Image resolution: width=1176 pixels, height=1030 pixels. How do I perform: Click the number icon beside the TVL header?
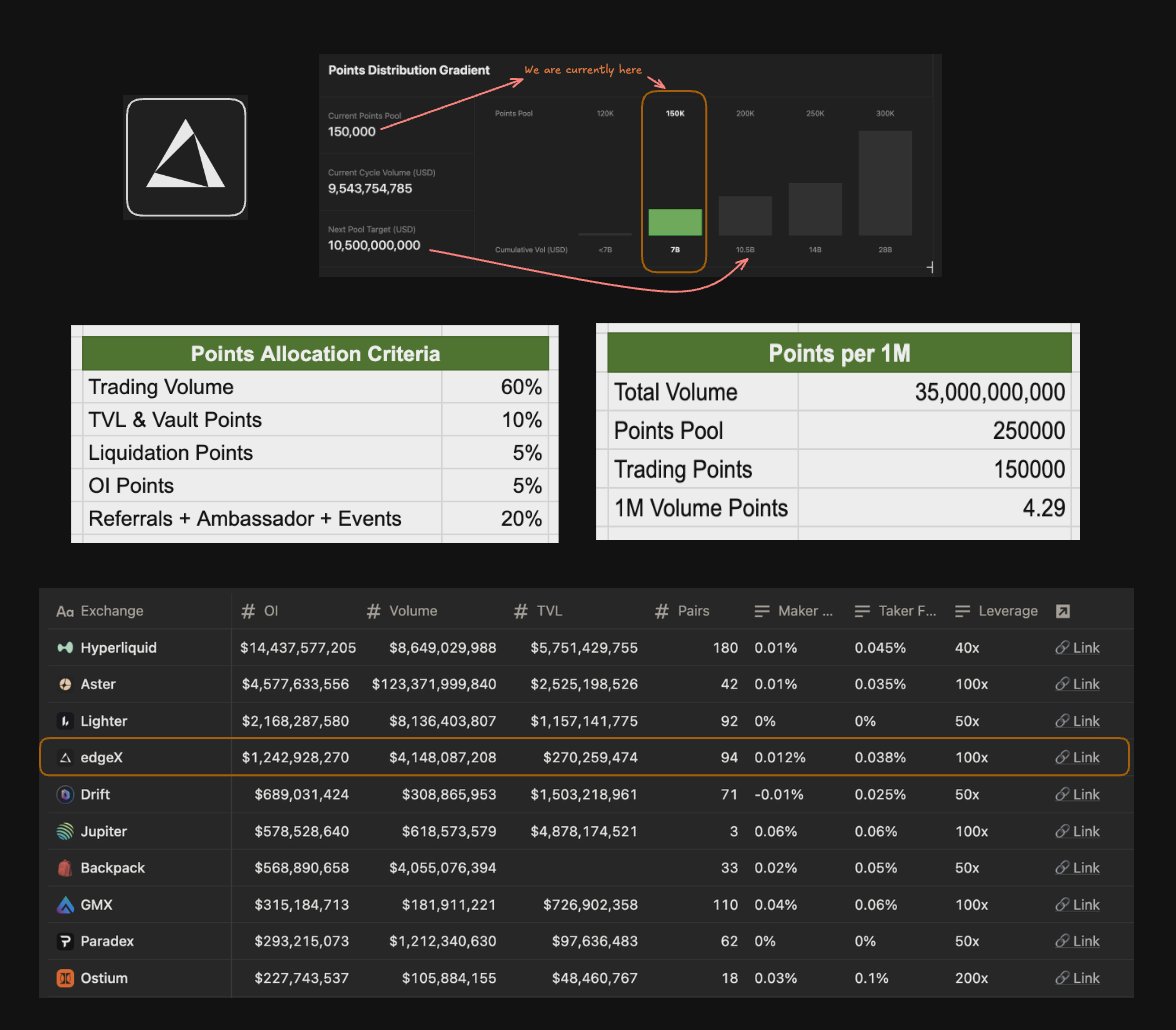tap(520, 611)
